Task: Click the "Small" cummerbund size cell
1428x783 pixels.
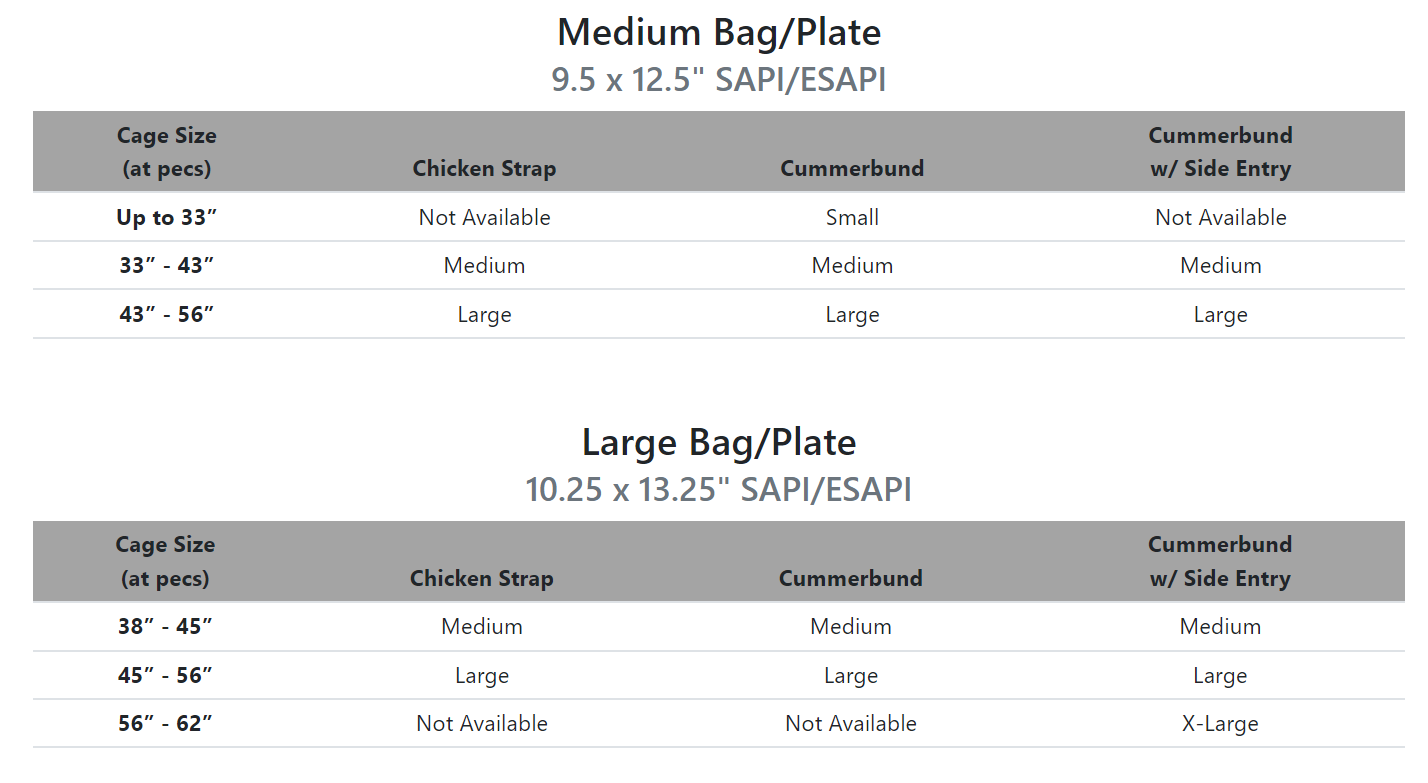Action: pos(852,217)
